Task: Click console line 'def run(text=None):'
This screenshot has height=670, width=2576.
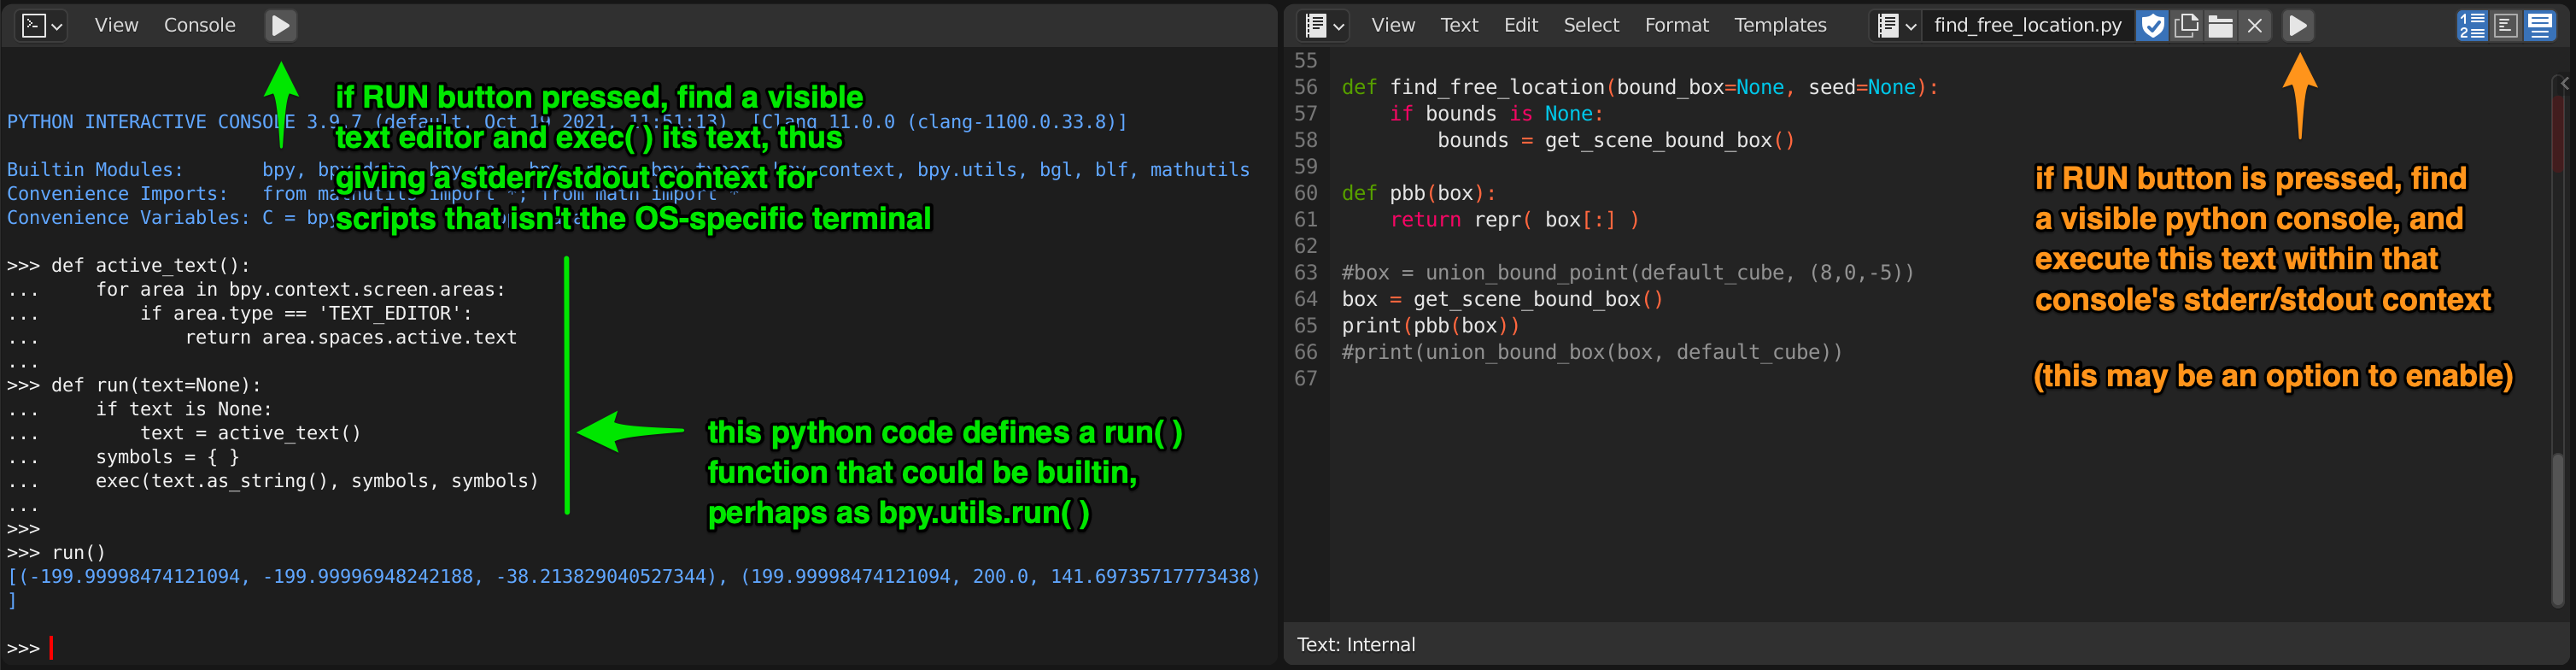Action: click(x=133, y=385)
